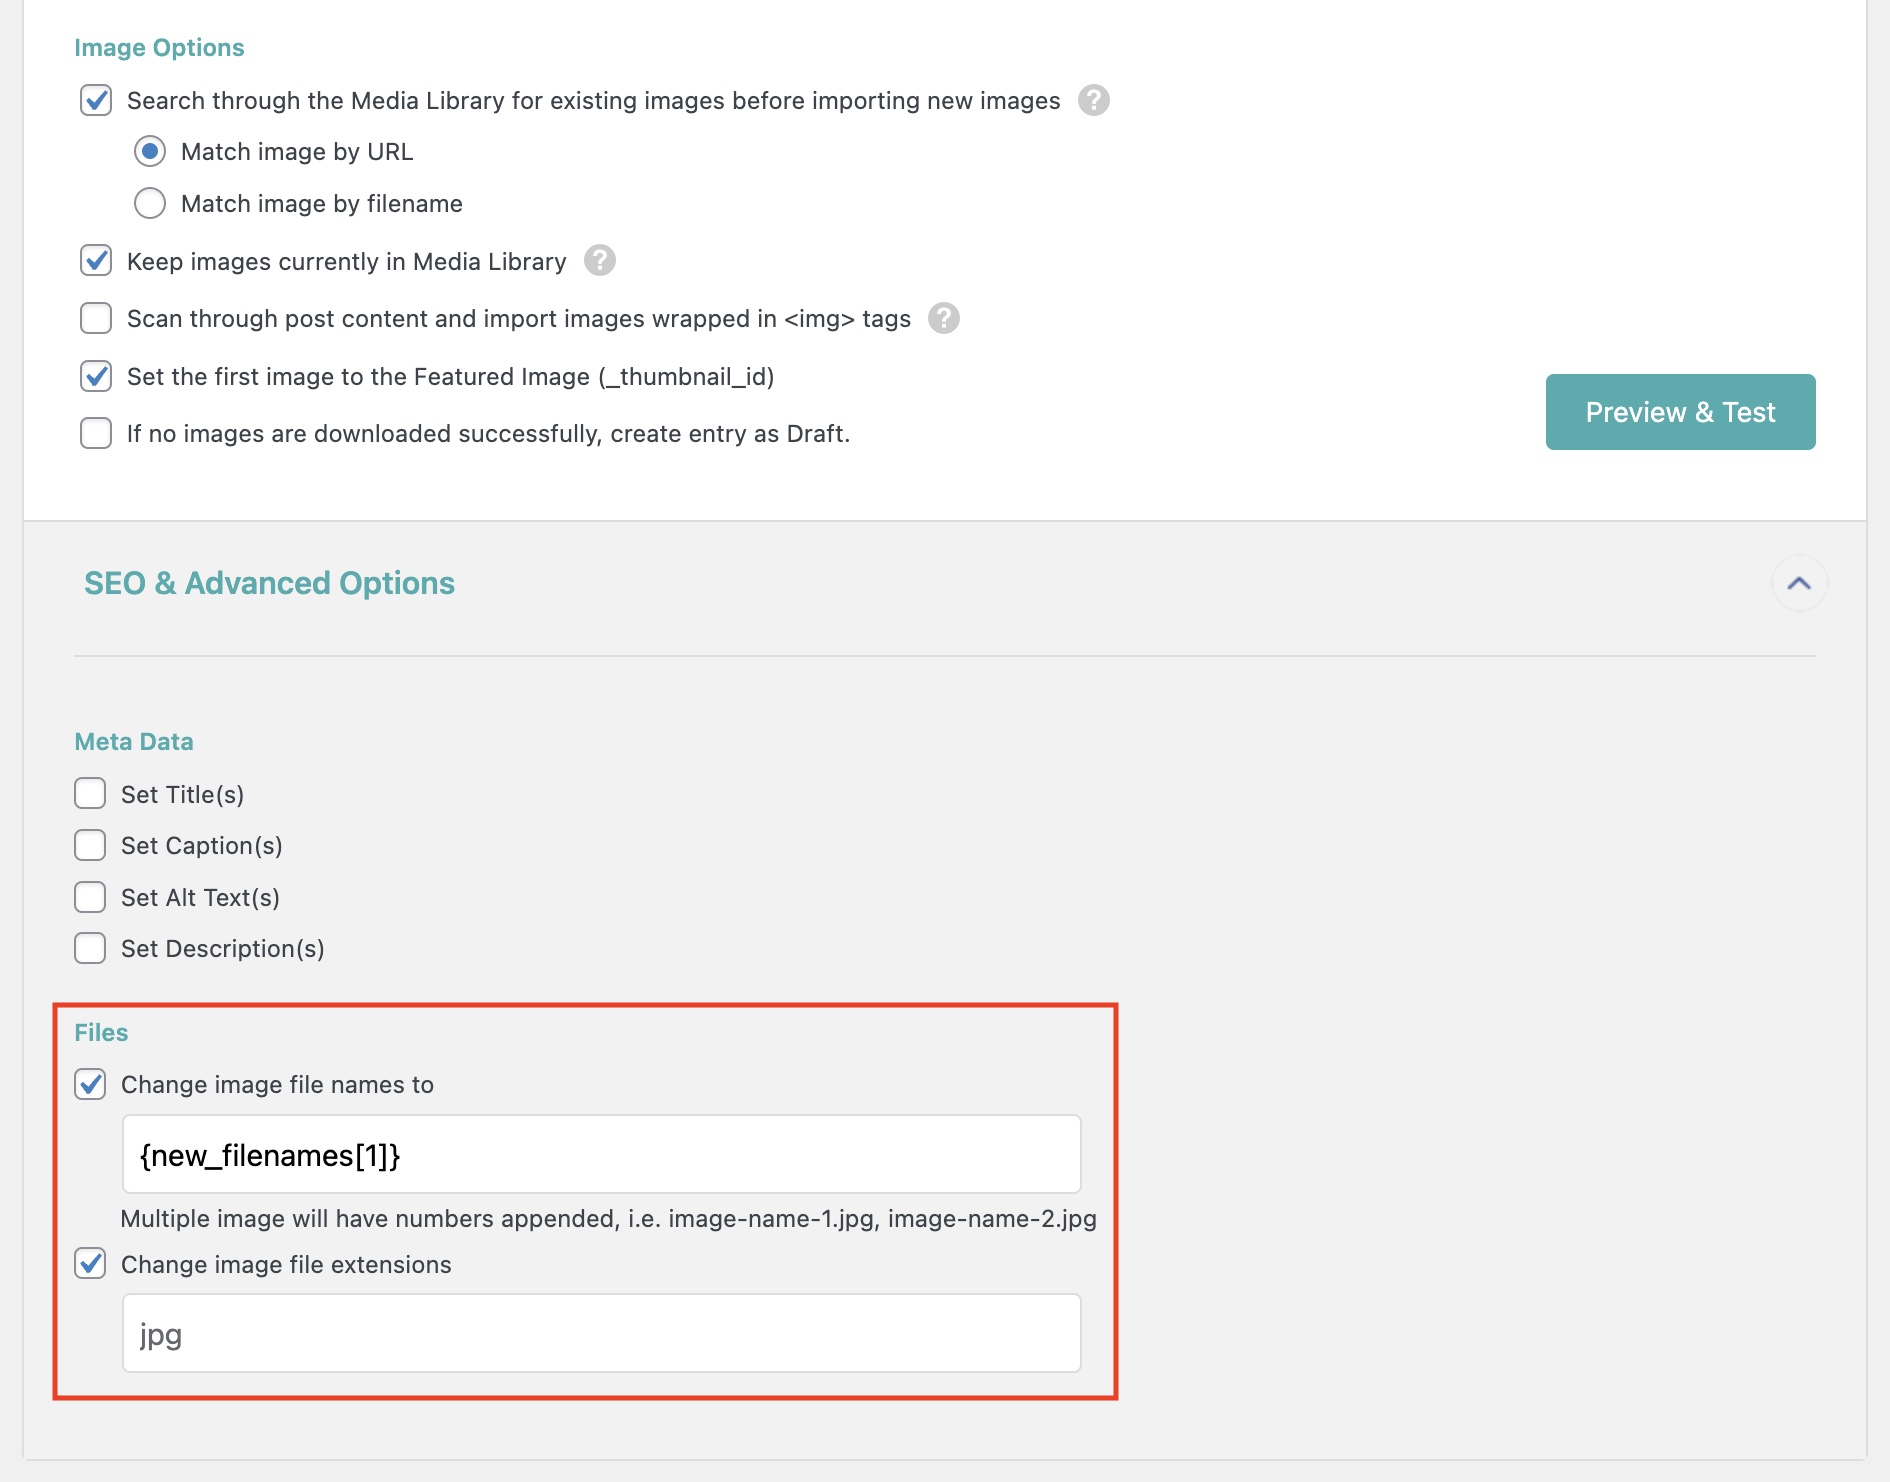The height and width of the screenshot is (1482, 1890).
Task: Check the Set Title(s) checkbox
Action: click(90, 794)
